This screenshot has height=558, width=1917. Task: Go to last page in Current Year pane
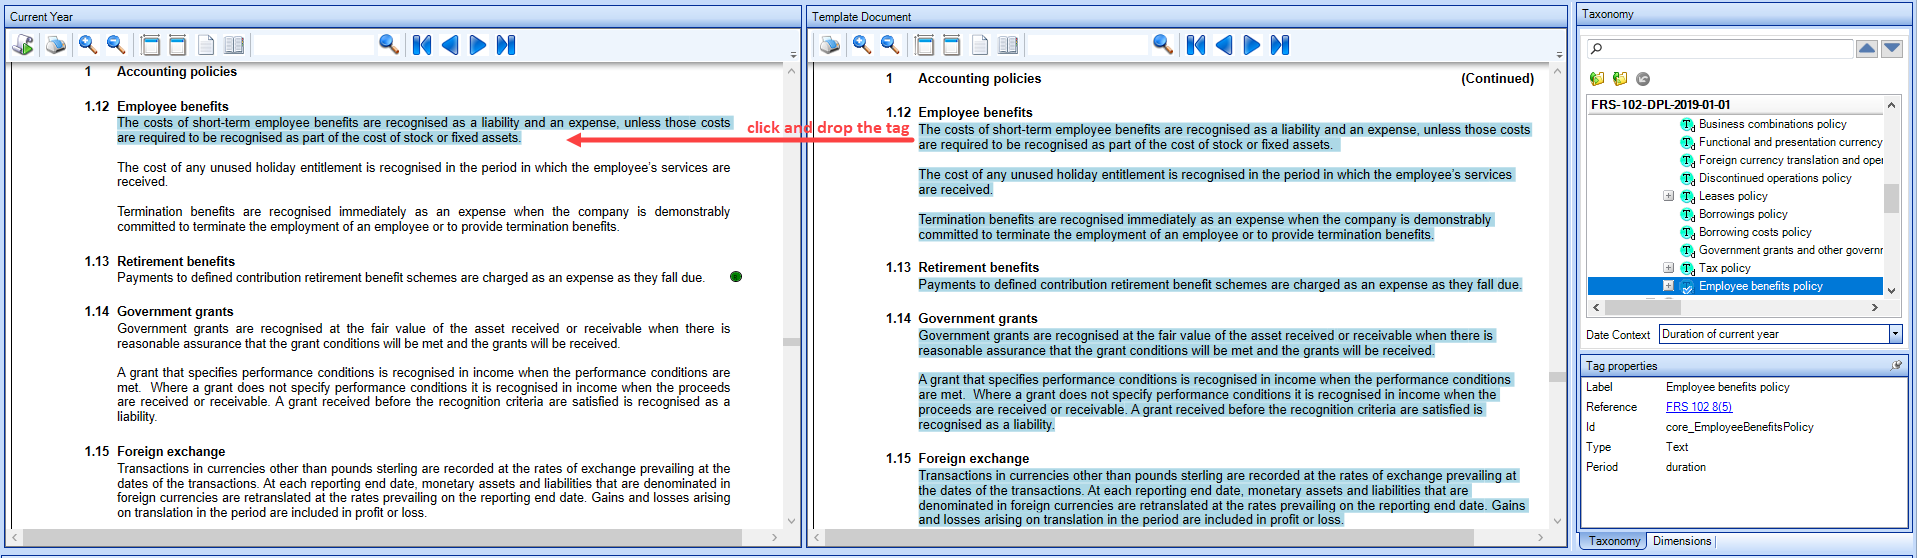point(506,45)
